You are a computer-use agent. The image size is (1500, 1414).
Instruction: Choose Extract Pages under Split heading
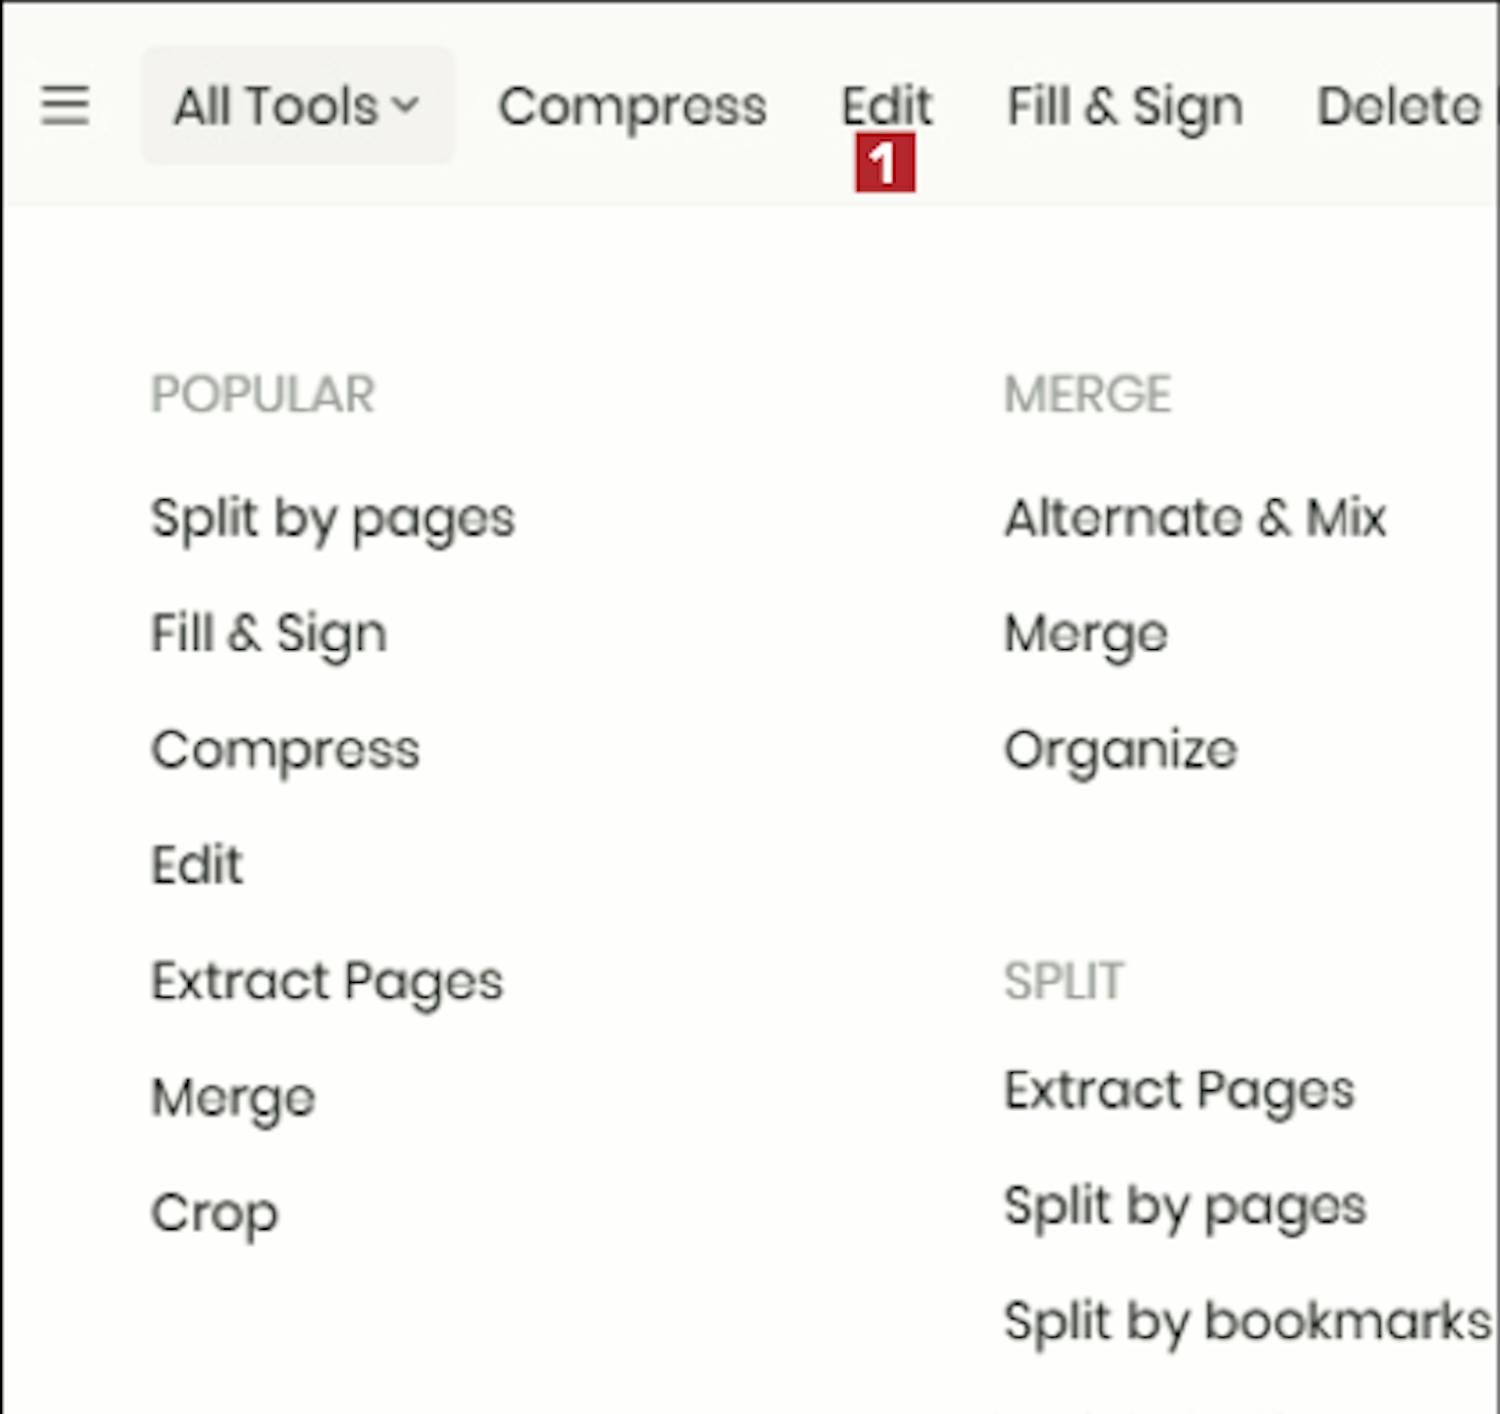coord(1179,1090)
